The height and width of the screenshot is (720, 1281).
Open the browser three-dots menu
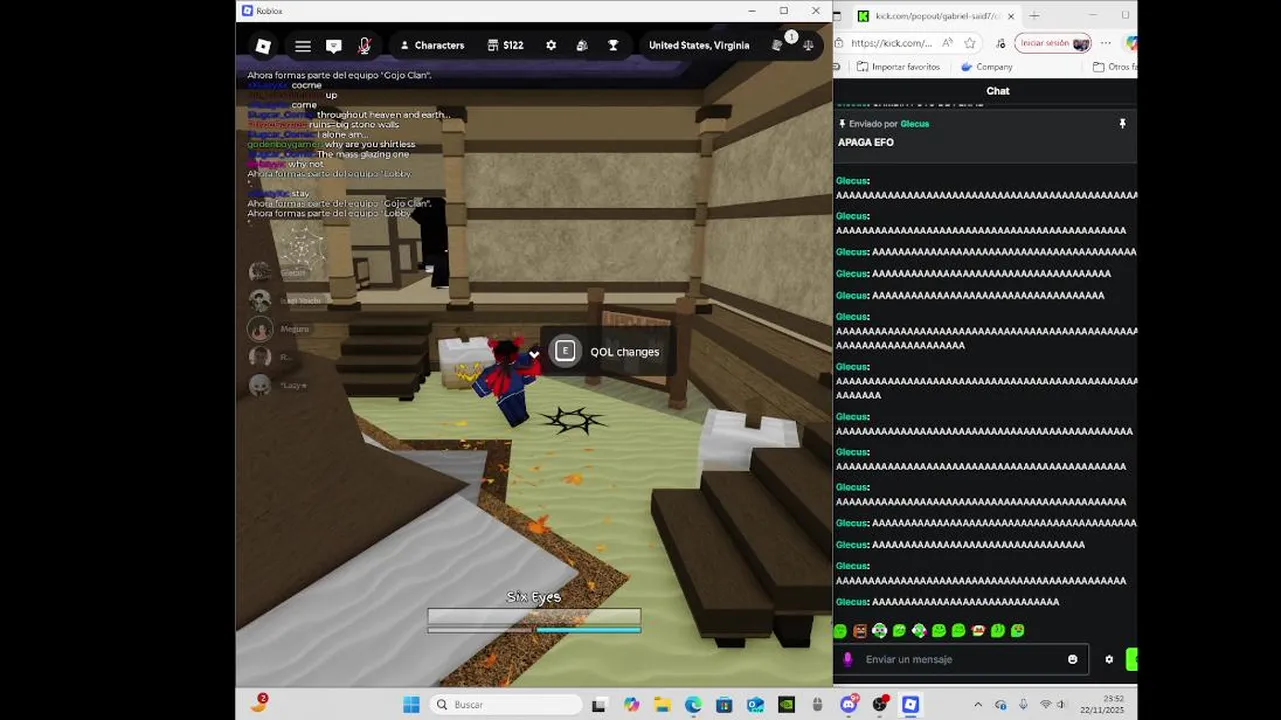pos(1105,44)
